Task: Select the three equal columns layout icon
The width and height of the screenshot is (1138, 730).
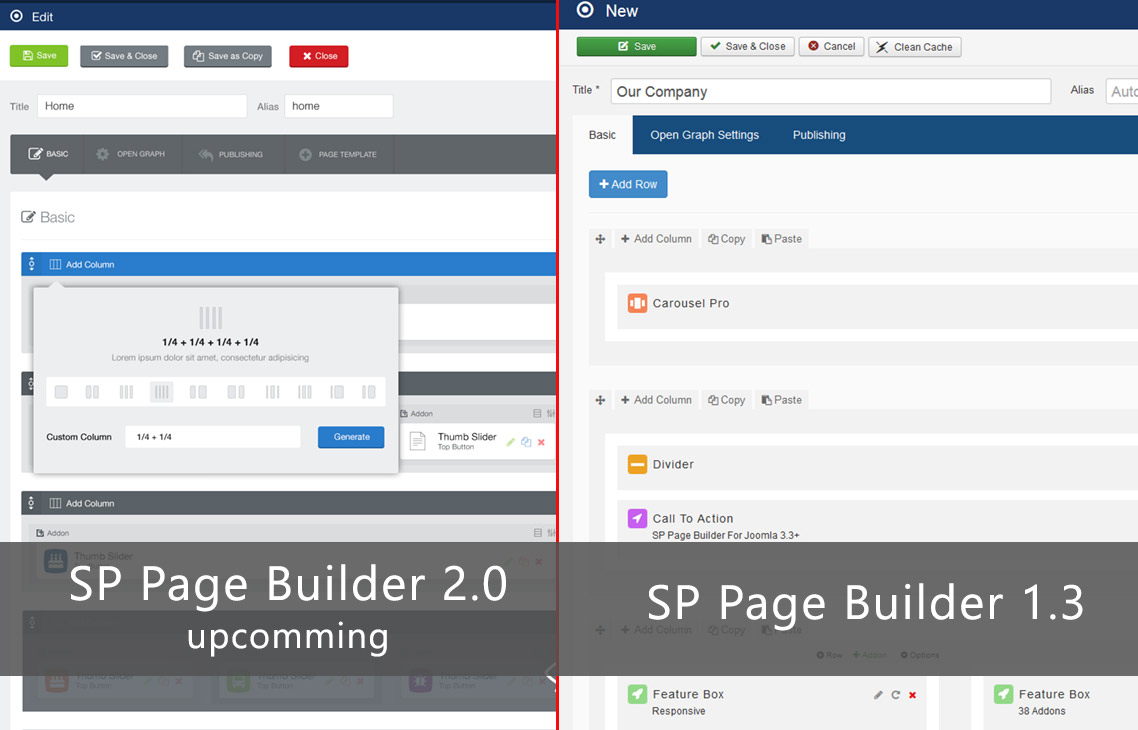Action: (126, 392)
